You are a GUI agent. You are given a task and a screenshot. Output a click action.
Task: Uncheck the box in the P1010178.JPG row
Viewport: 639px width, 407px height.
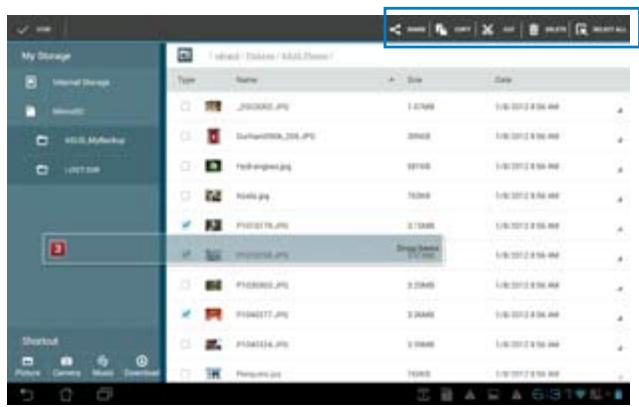tap(186, 225)
